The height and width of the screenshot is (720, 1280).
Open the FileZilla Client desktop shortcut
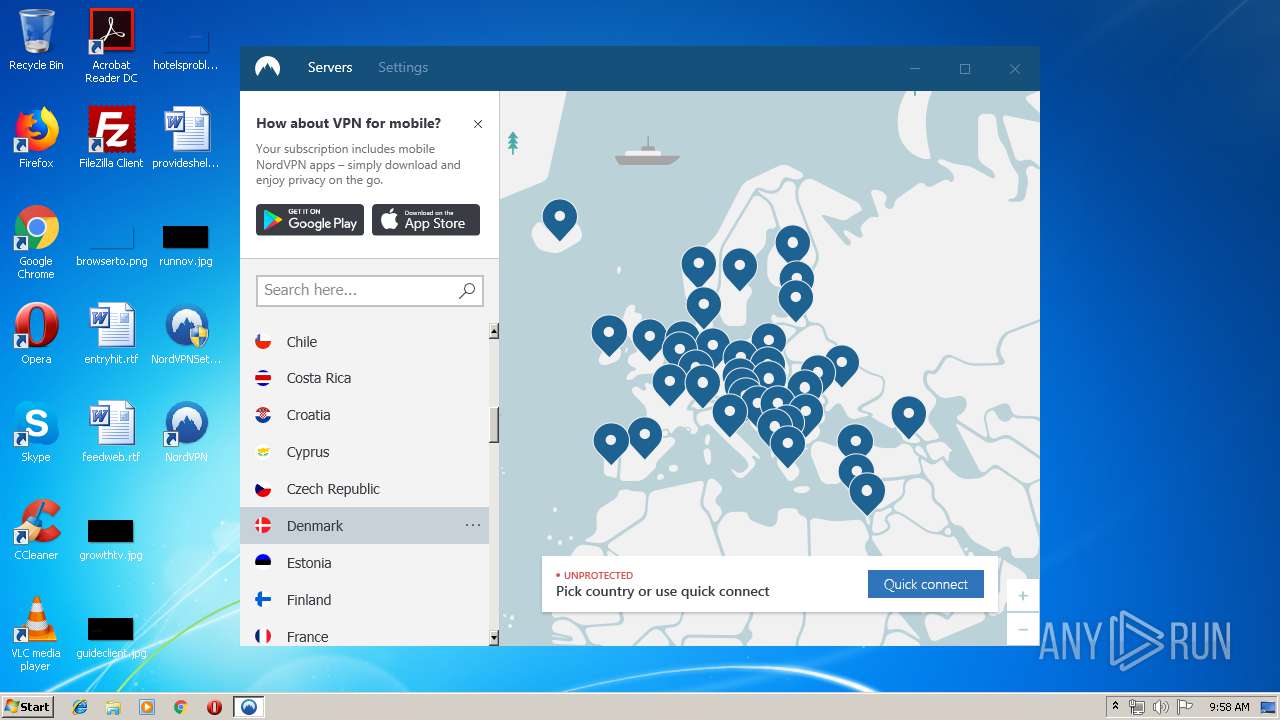click(x=111, y=138)
